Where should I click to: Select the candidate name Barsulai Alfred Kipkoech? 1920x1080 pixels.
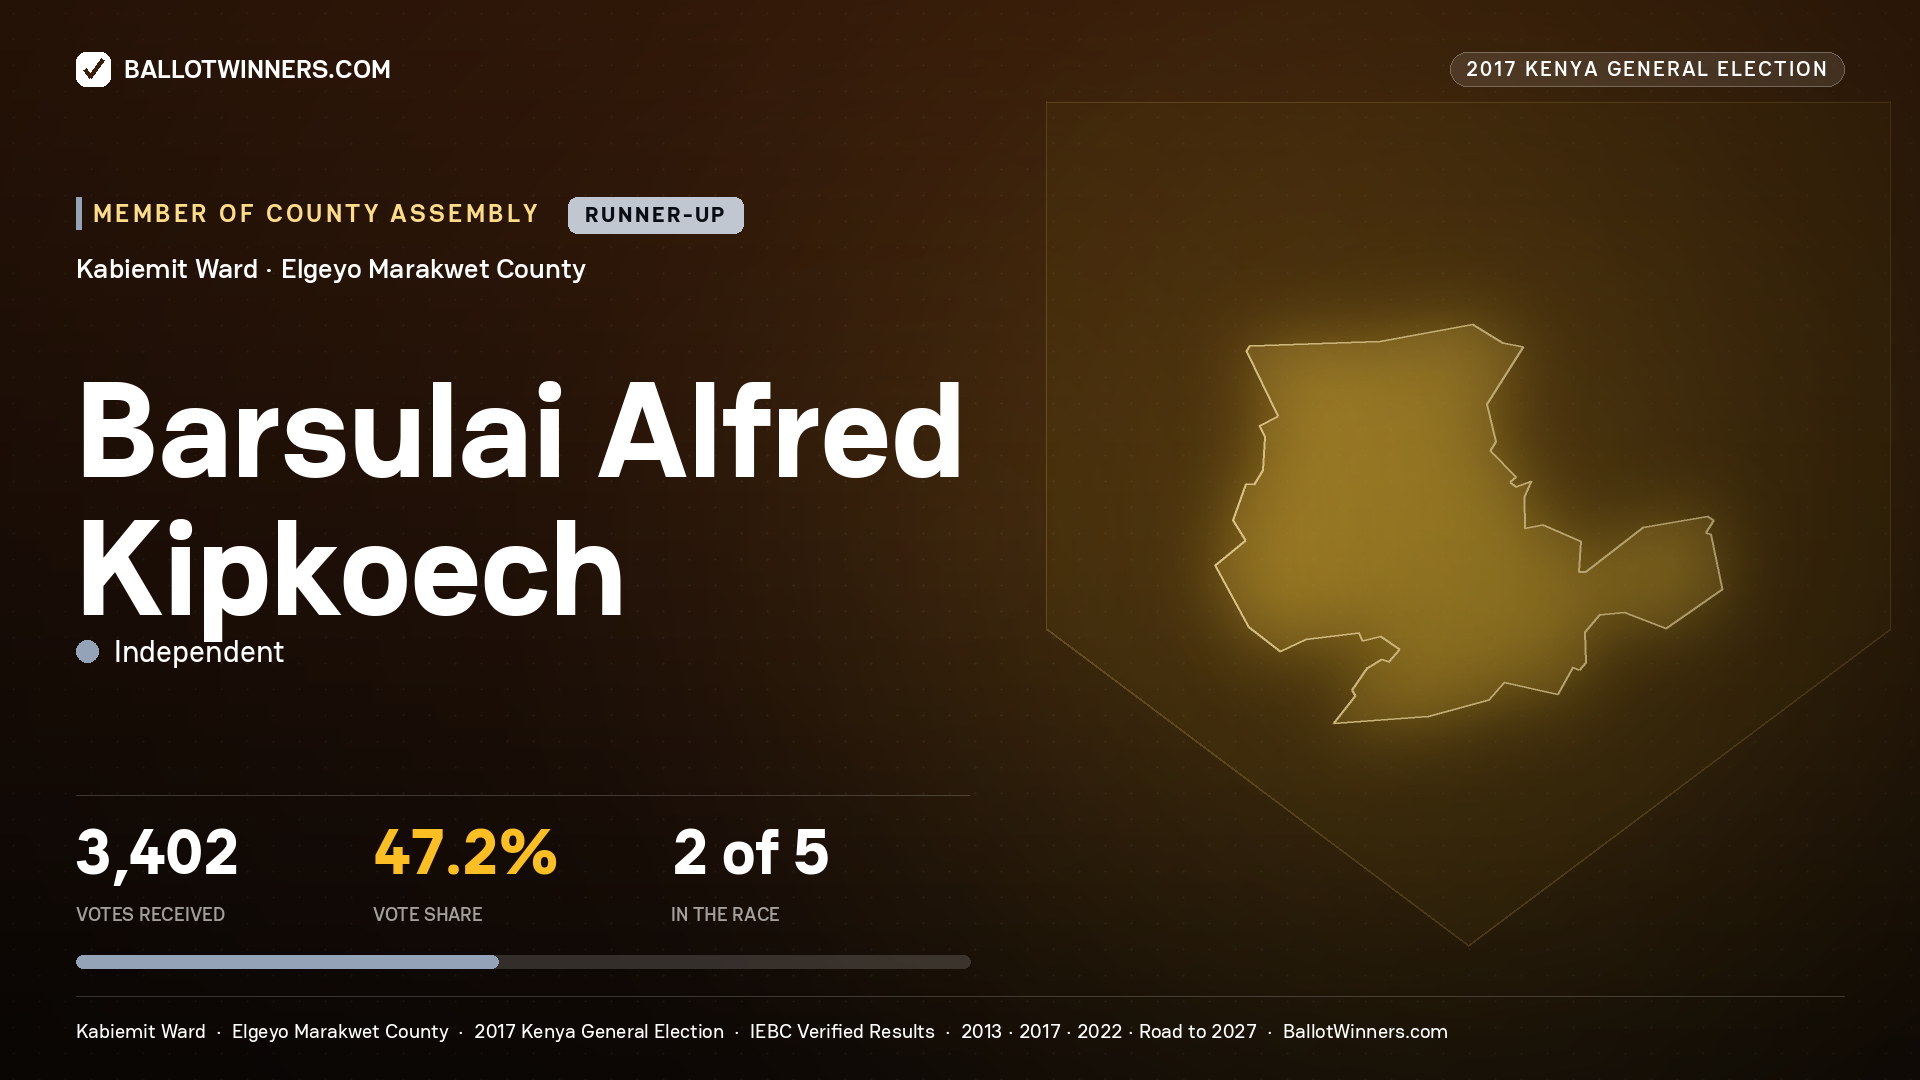click(520, 500)
